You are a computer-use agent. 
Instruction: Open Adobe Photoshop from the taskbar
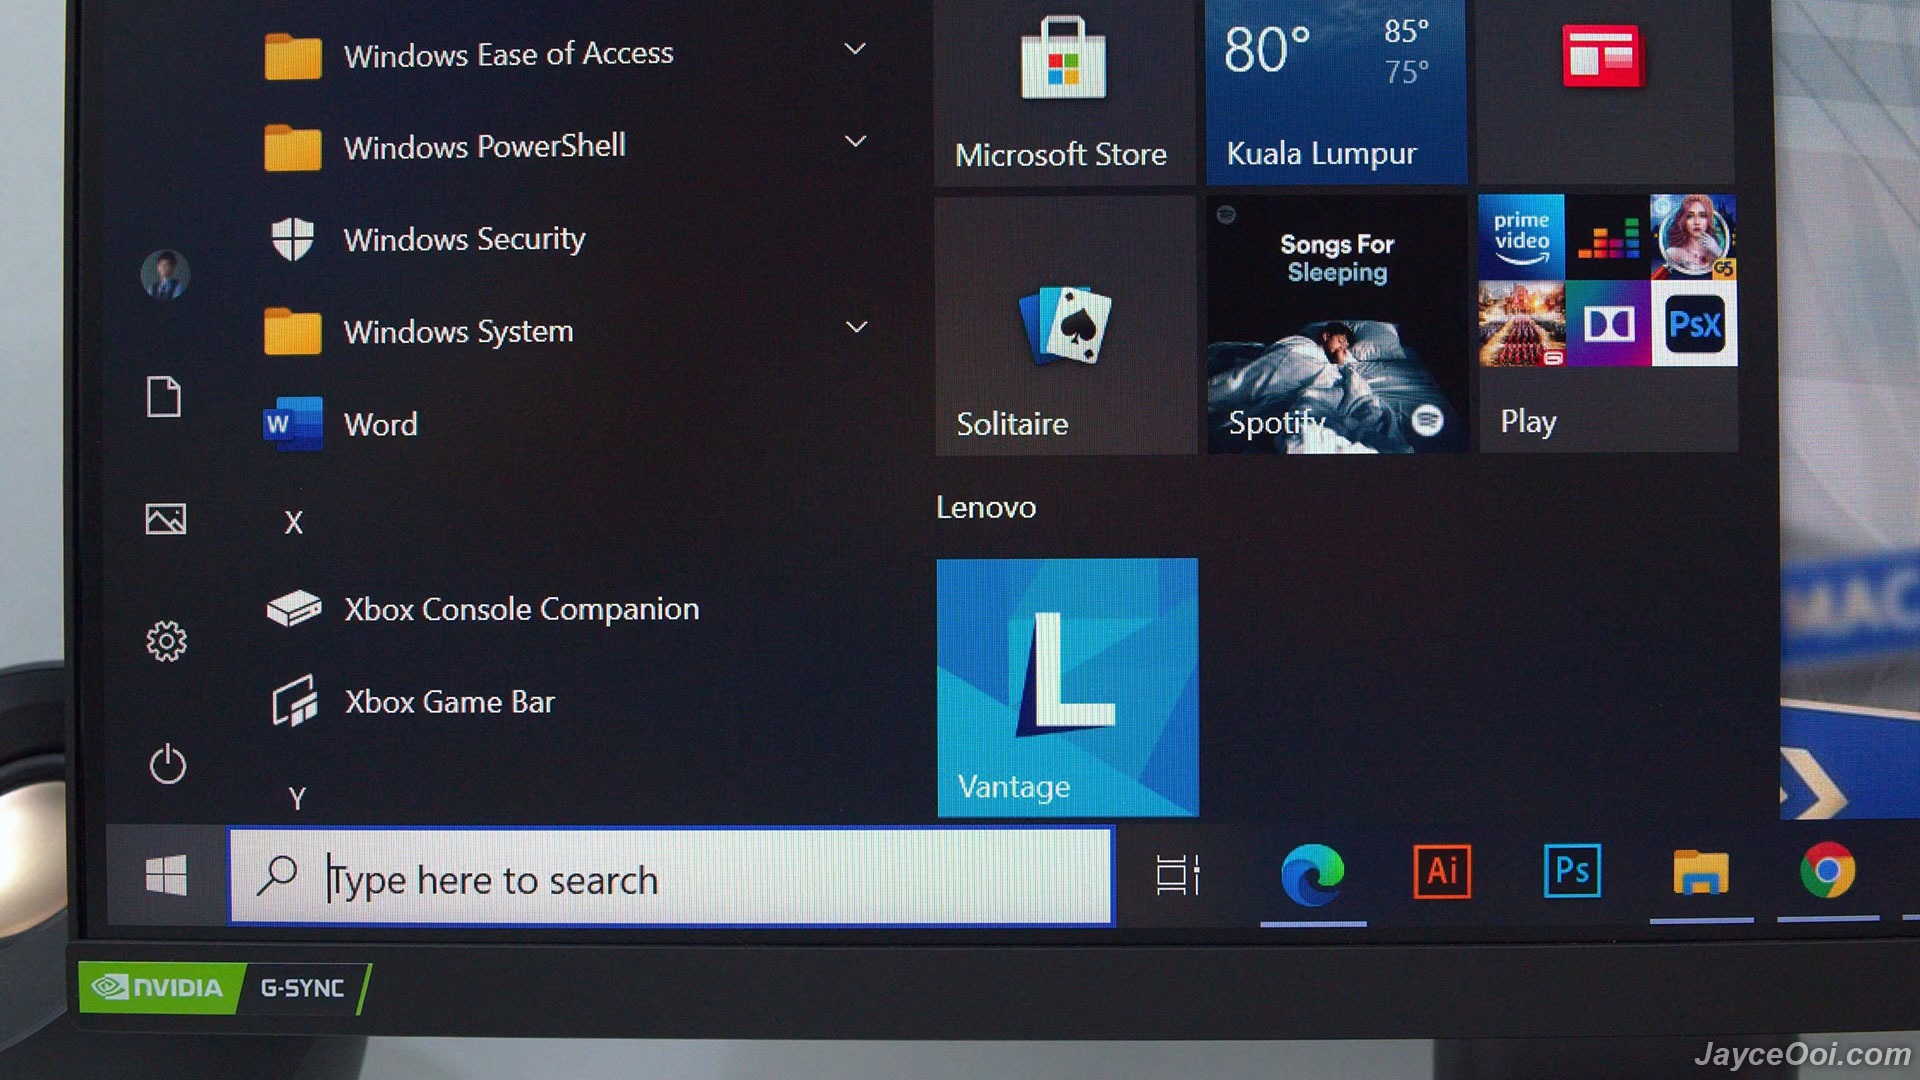(1572, 871)
